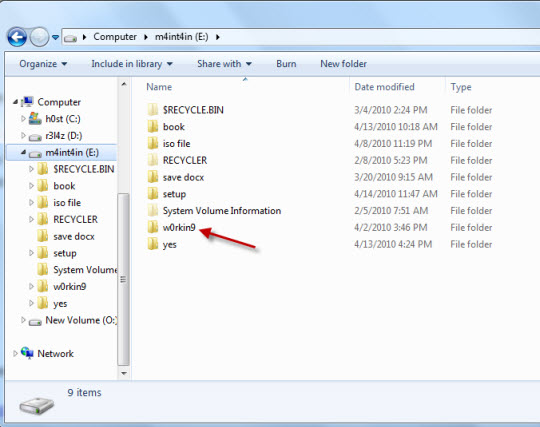This screenshot has width=540, height=427.
Task: Open the Organize dropdown menu
Action: (x=43, y=64)
